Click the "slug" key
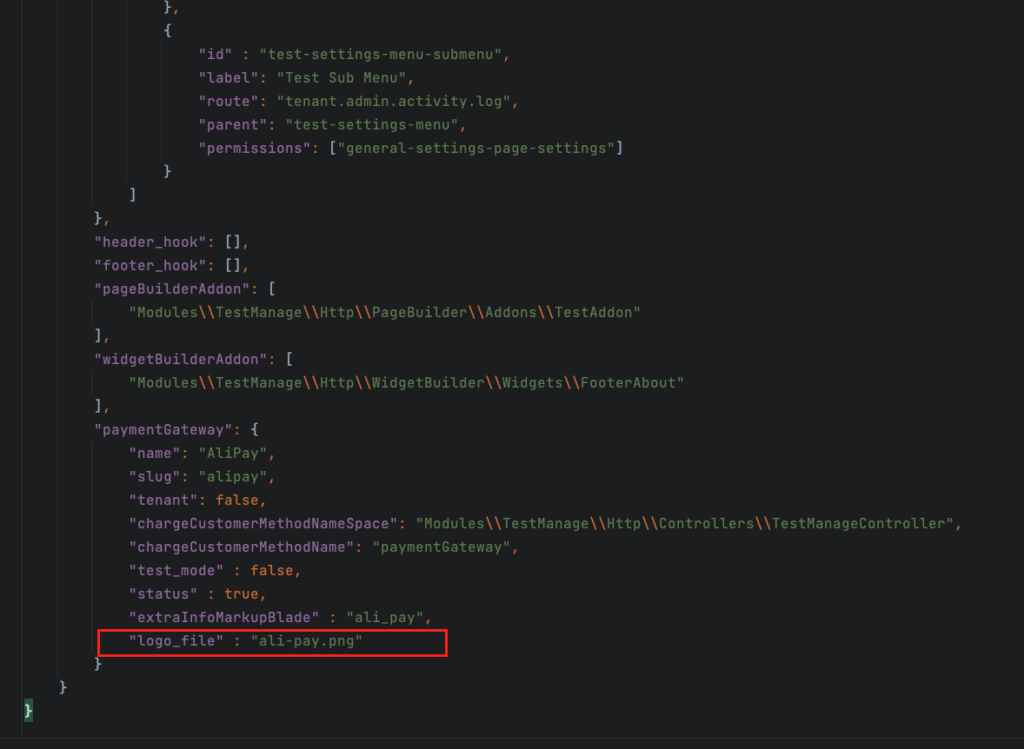The height and width of the screenshot is (749, 1024). [x=155, y=477]
